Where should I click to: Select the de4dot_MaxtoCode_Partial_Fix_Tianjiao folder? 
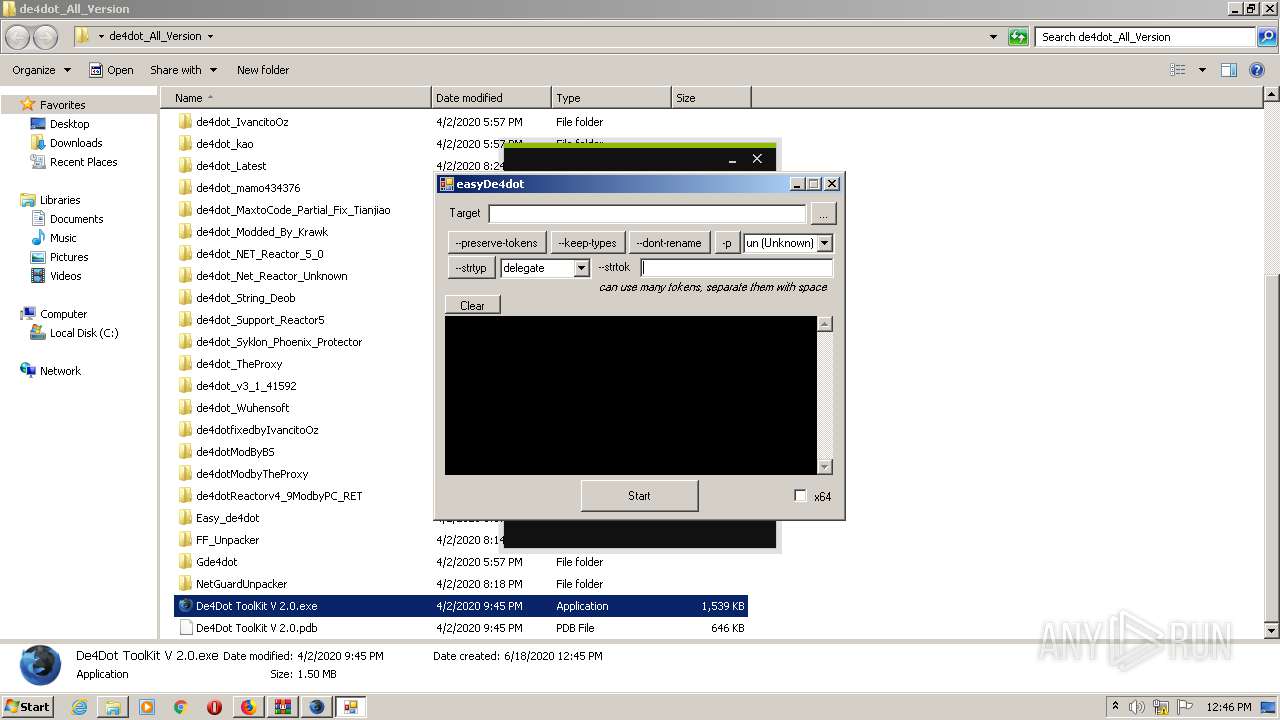(x=293, y=210)
